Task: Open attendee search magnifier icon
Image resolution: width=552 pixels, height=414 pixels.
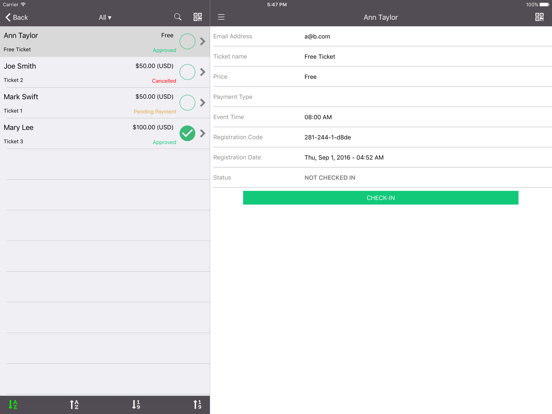Action: tap(178, 17)
